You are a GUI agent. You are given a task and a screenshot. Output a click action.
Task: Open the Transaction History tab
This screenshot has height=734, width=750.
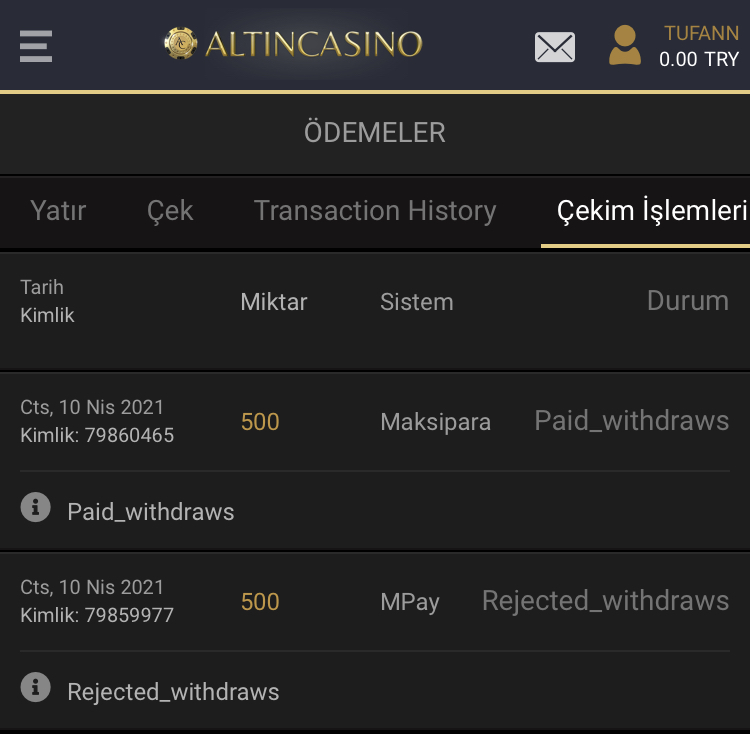pyautogui.click(x=375, y=211)
